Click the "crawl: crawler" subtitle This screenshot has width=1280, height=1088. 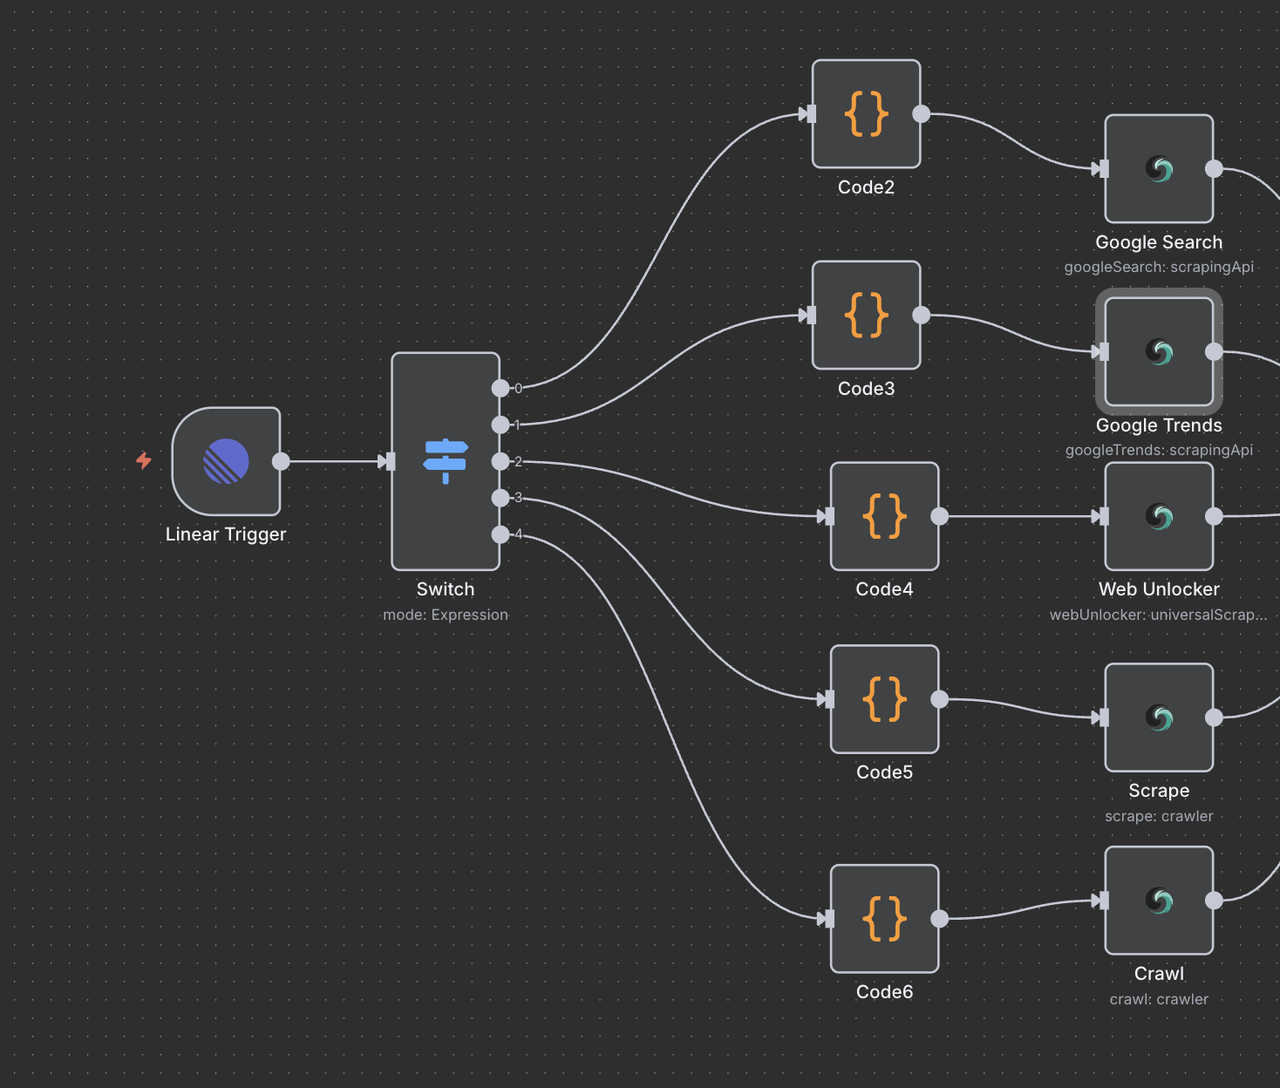[1159, 999]
